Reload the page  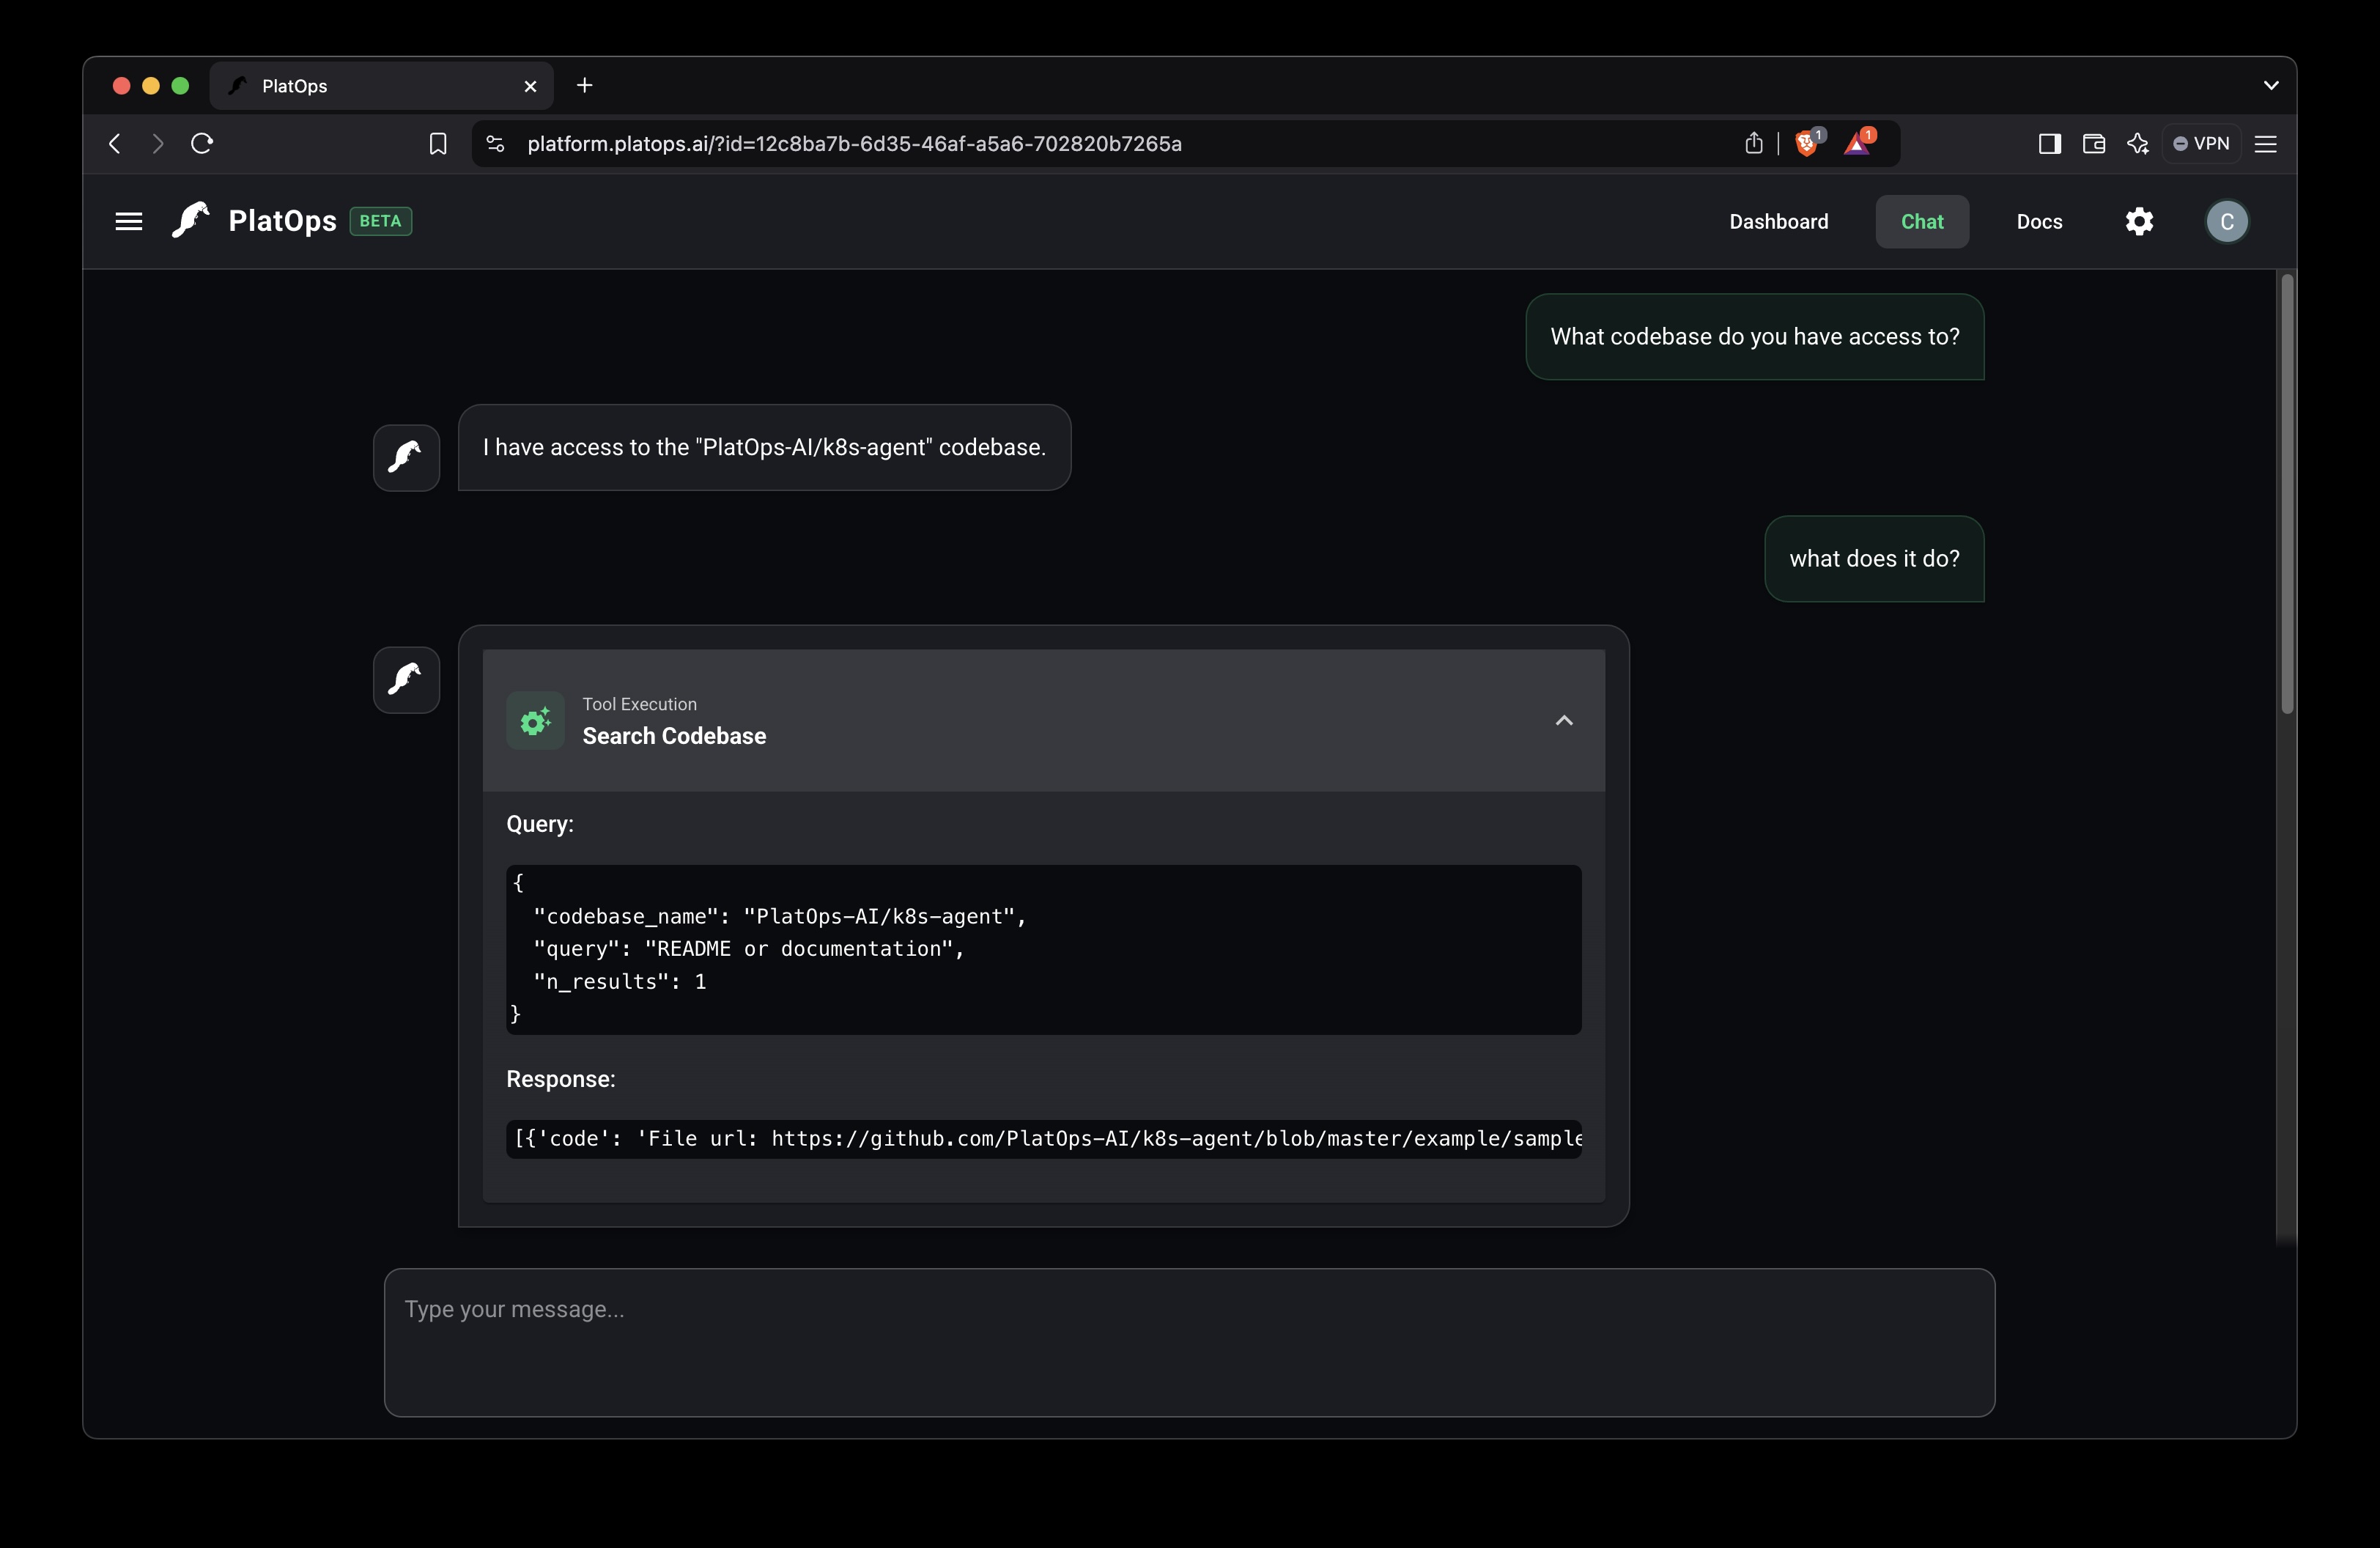[202, 143]
